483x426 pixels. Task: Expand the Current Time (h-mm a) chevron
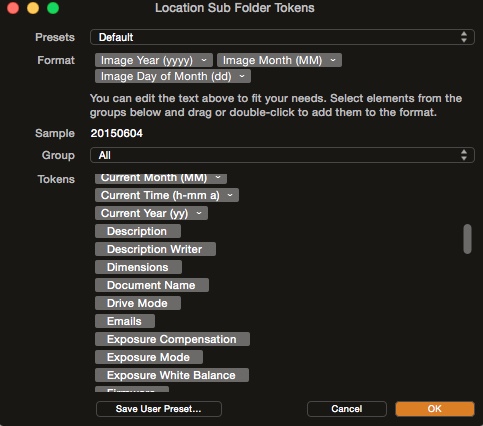tap(230, 195)
